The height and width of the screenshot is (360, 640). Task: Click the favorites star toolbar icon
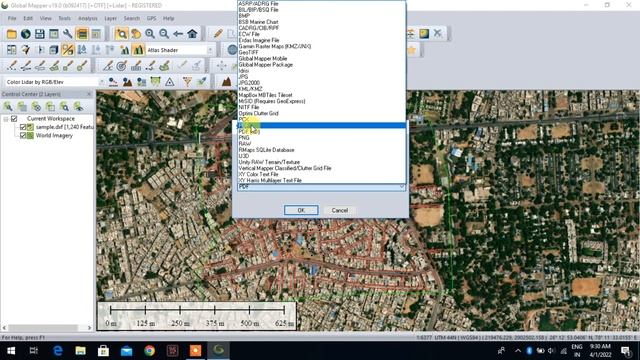[x=411, y=50]
